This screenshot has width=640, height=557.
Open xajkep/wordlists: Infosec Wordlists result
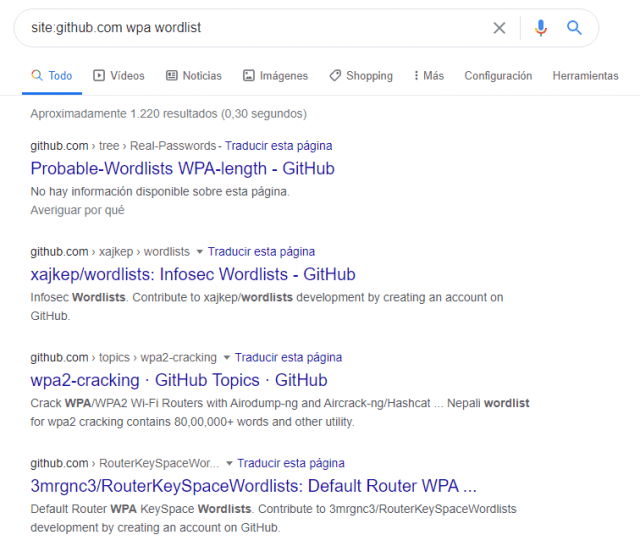(x=193, y=275)
